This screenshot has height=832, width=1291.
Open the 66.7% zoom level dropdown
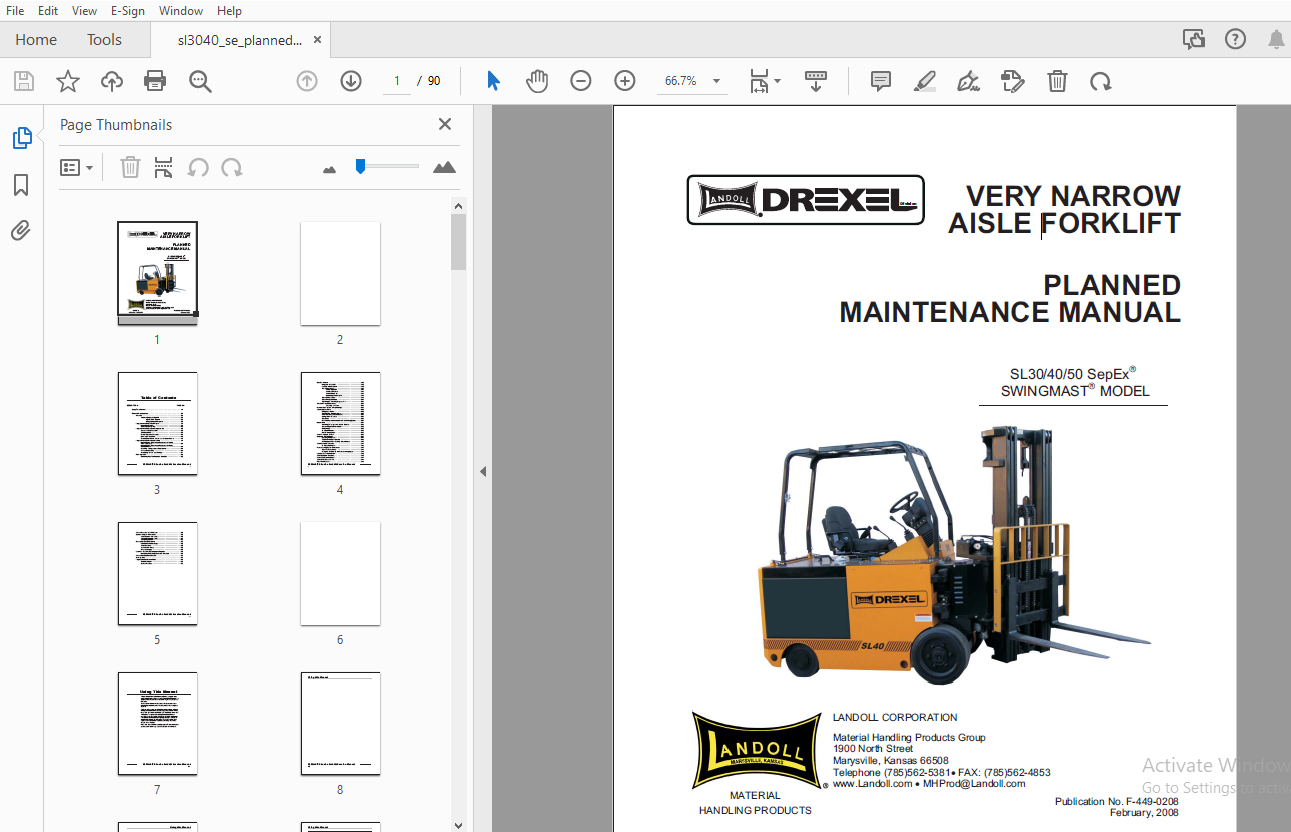[691, 81]
